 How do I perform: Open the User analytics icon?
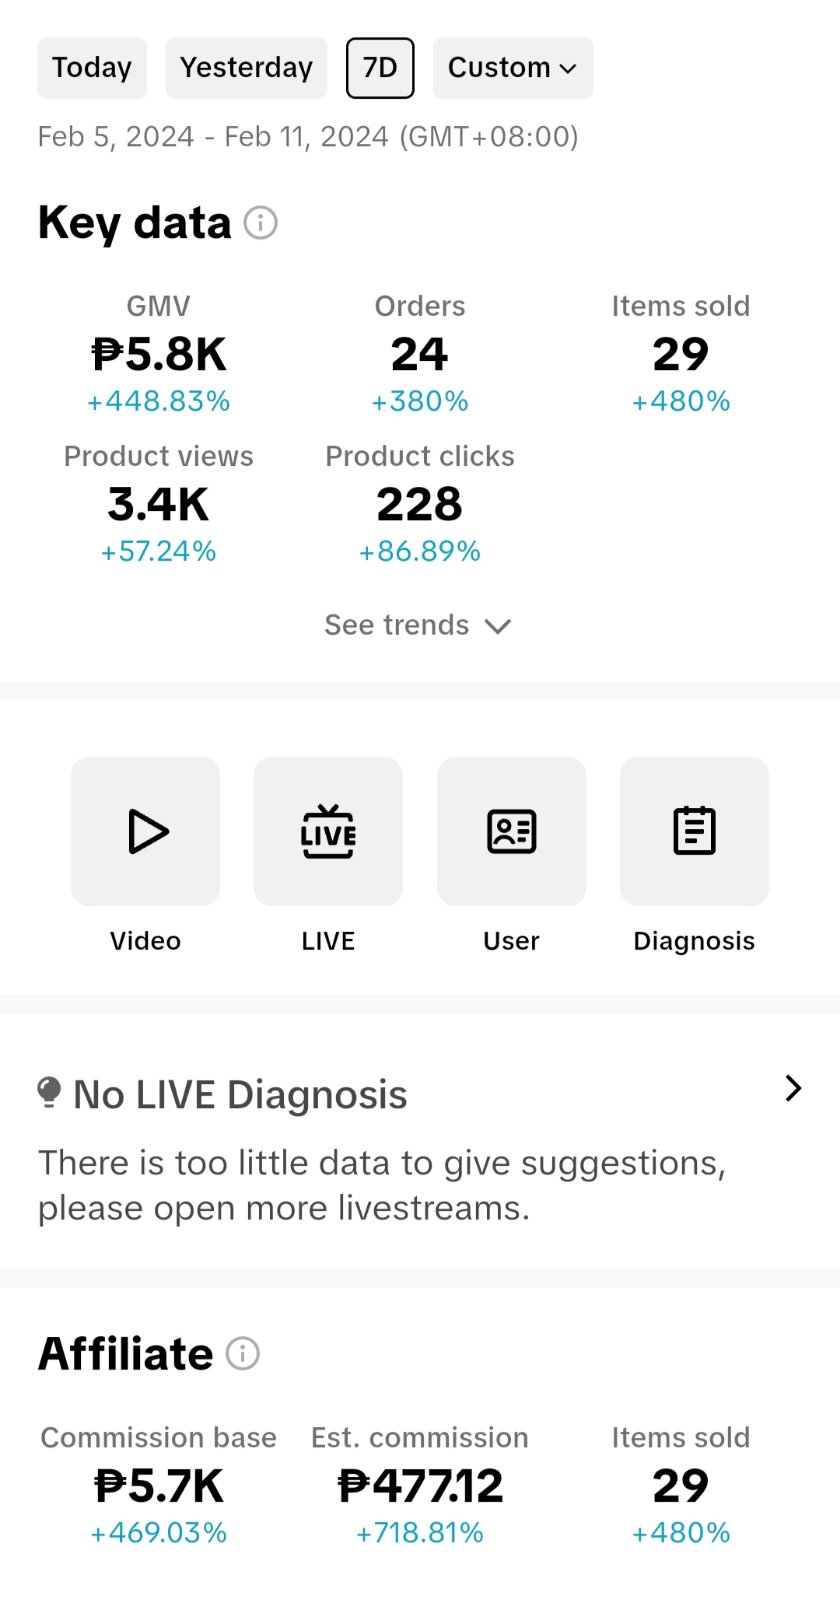511,831
